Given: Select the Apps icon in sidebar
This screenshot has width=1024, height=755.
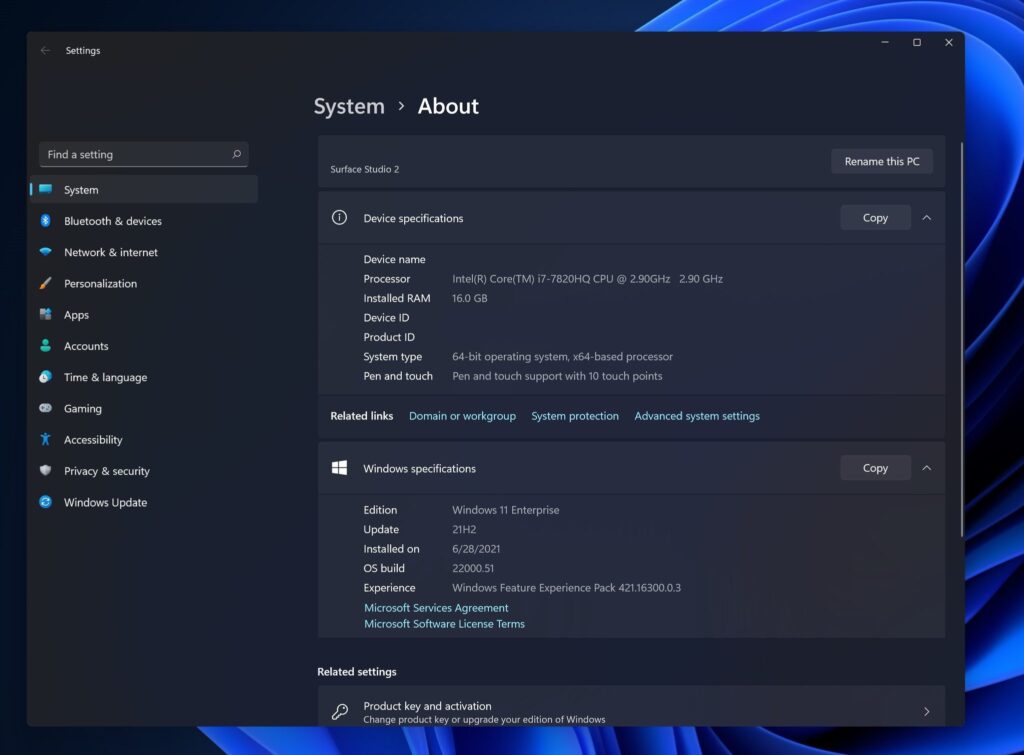Looking at the screenshot, I should tap(47, 314).
